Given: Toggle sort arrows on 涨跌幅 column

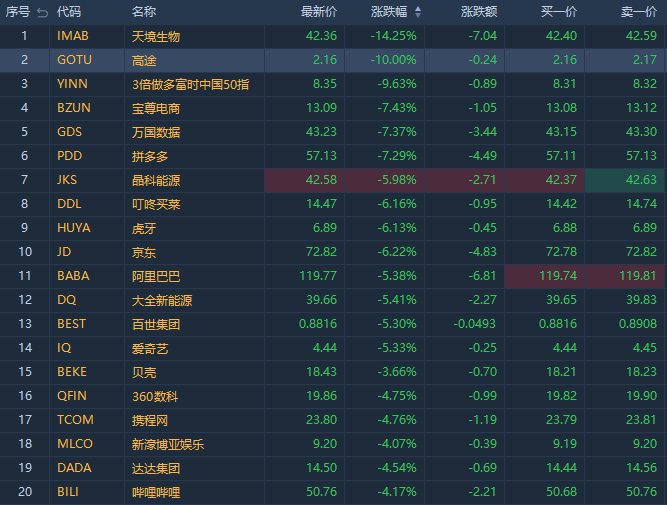Looking at the screenshot, I should pos(418,12).
